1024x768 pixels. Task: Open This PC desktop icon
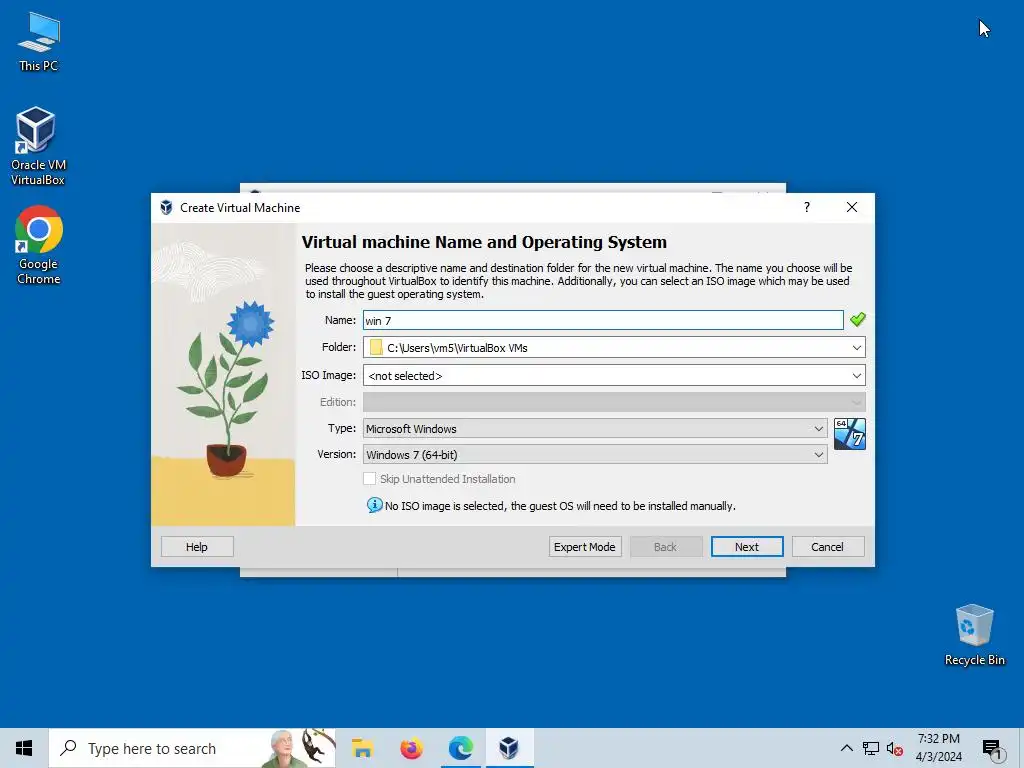[x=39, y=42]
